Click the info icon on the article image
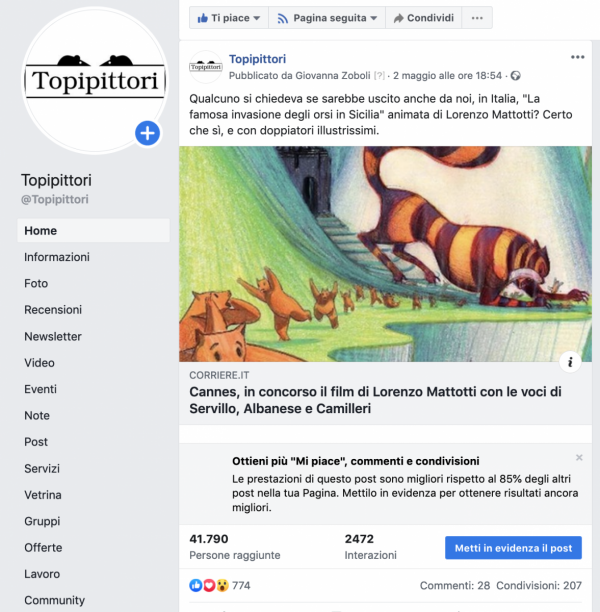Screen dimensions: 600x612 click(570, 362)
